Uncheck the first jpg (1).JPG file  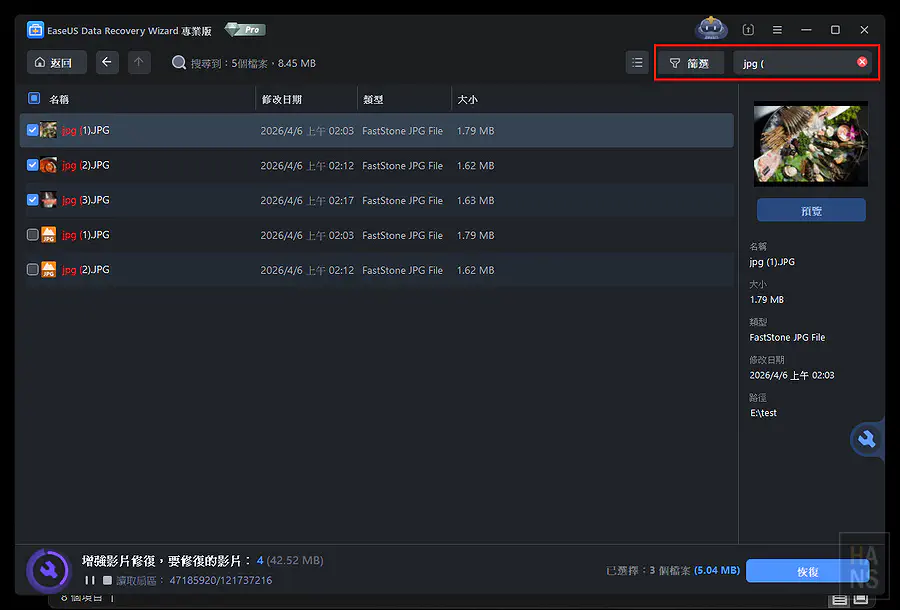tap(33, 130)
